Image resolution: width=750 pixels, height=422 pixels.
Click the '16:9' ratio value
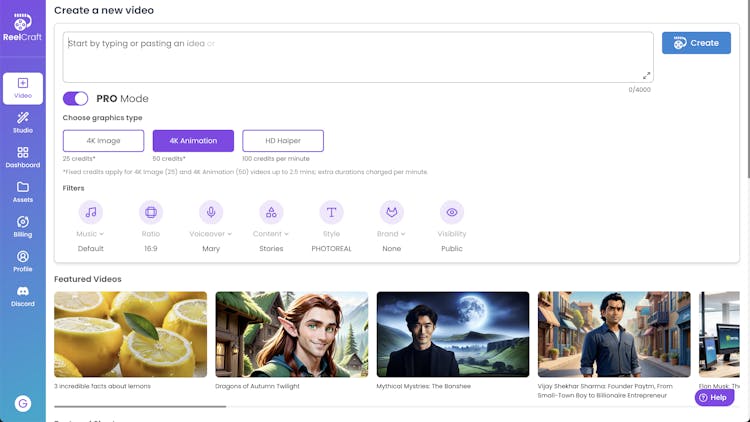tap(151, 249)
